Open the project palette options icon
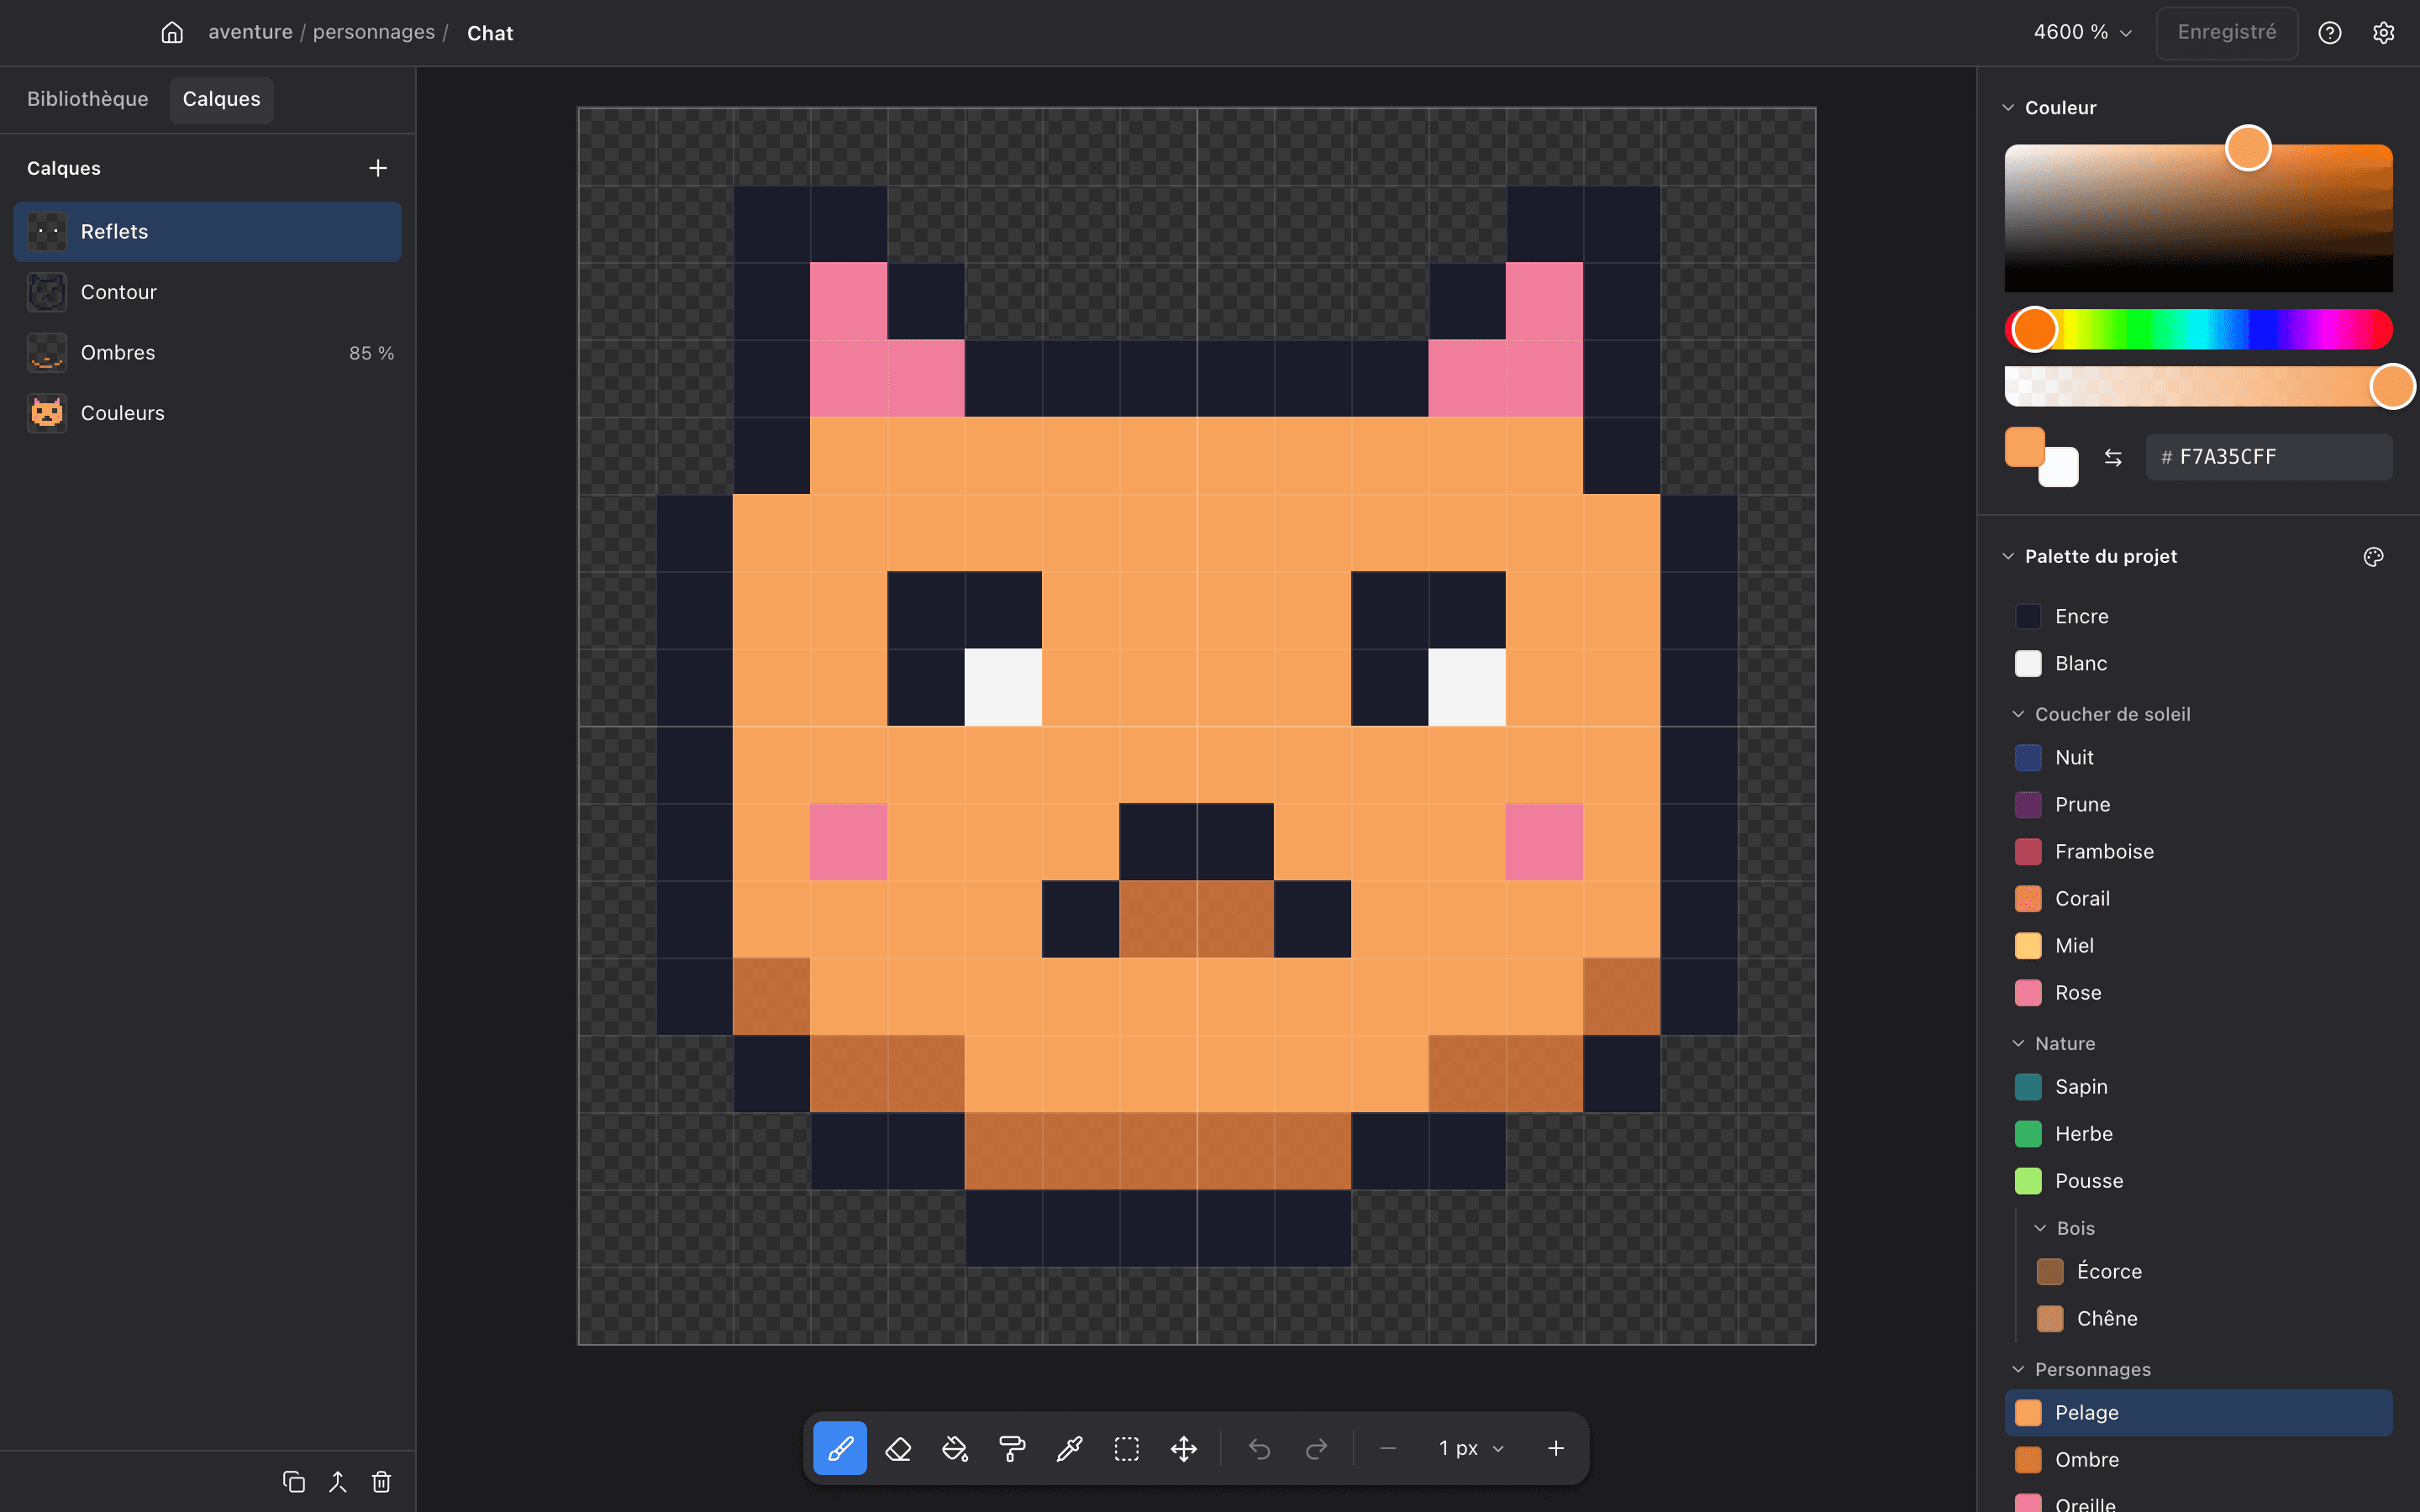This screenshot has height=1512, width=2420. click(2374, 557)
